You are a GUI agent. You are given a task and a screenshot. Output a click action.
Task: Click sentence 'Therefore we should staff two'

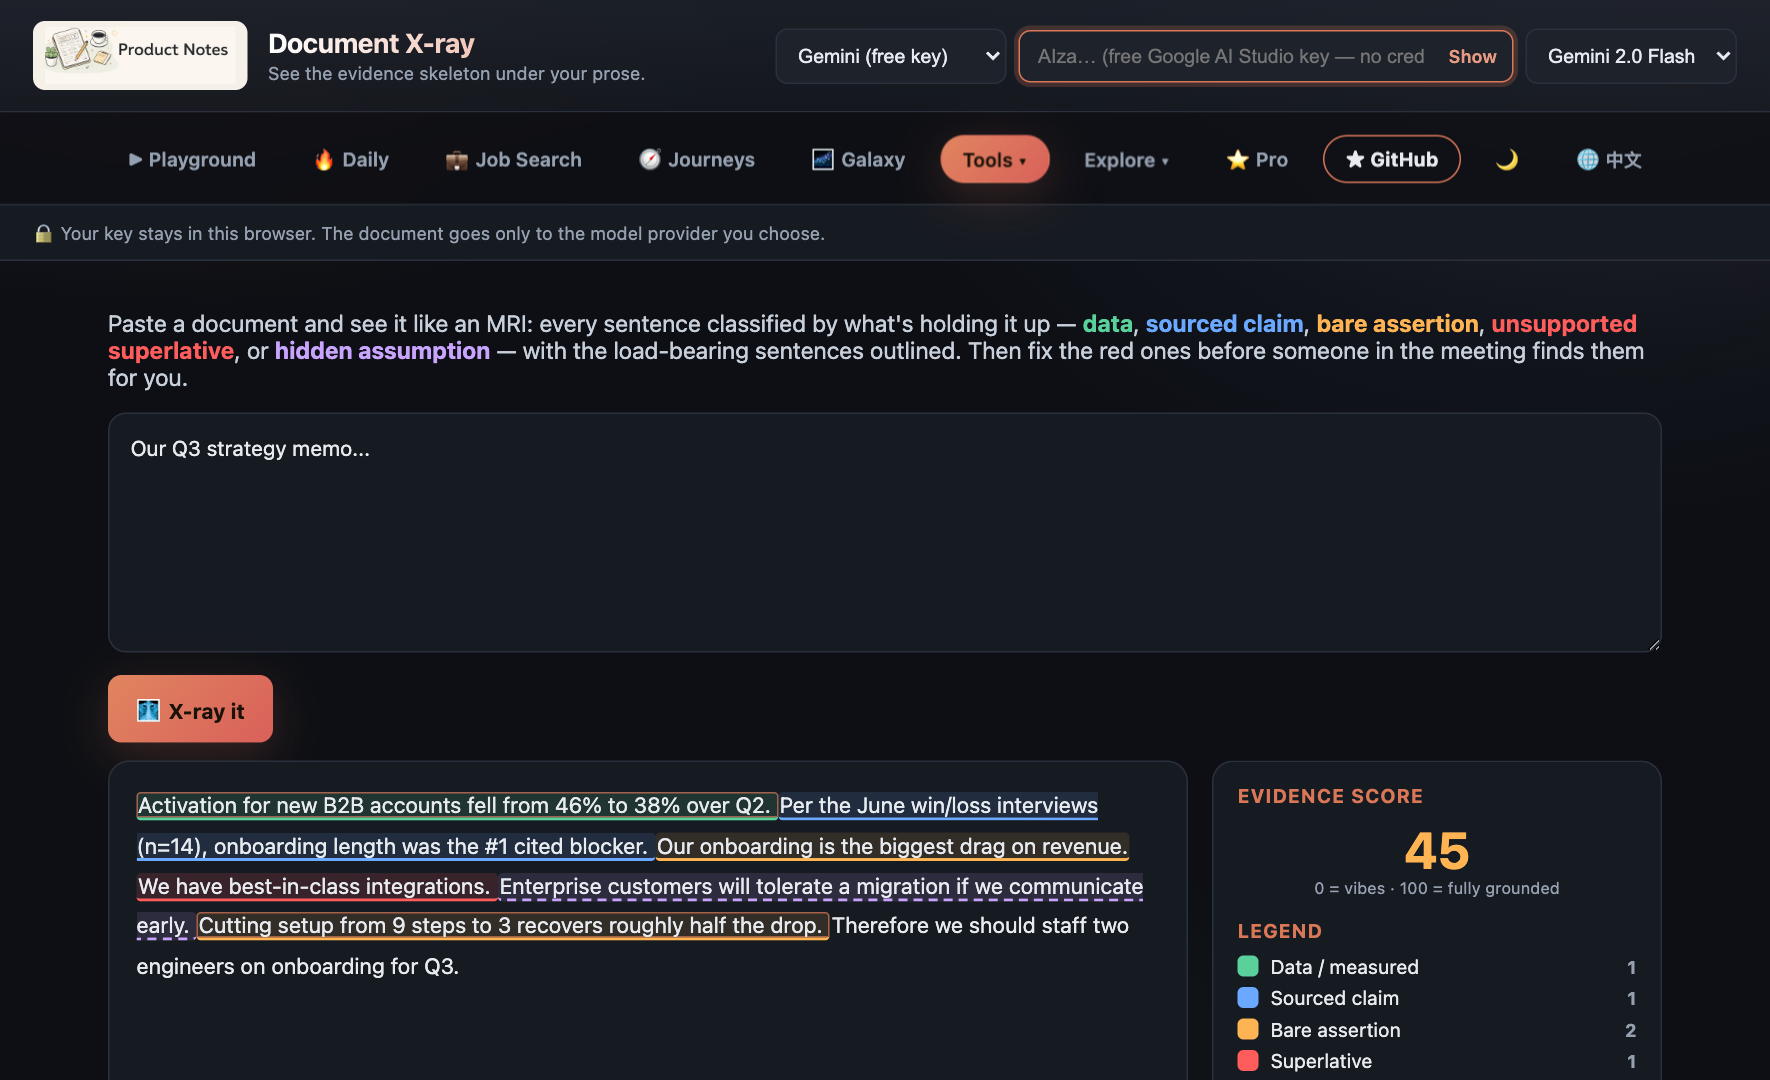coord(633,946)
